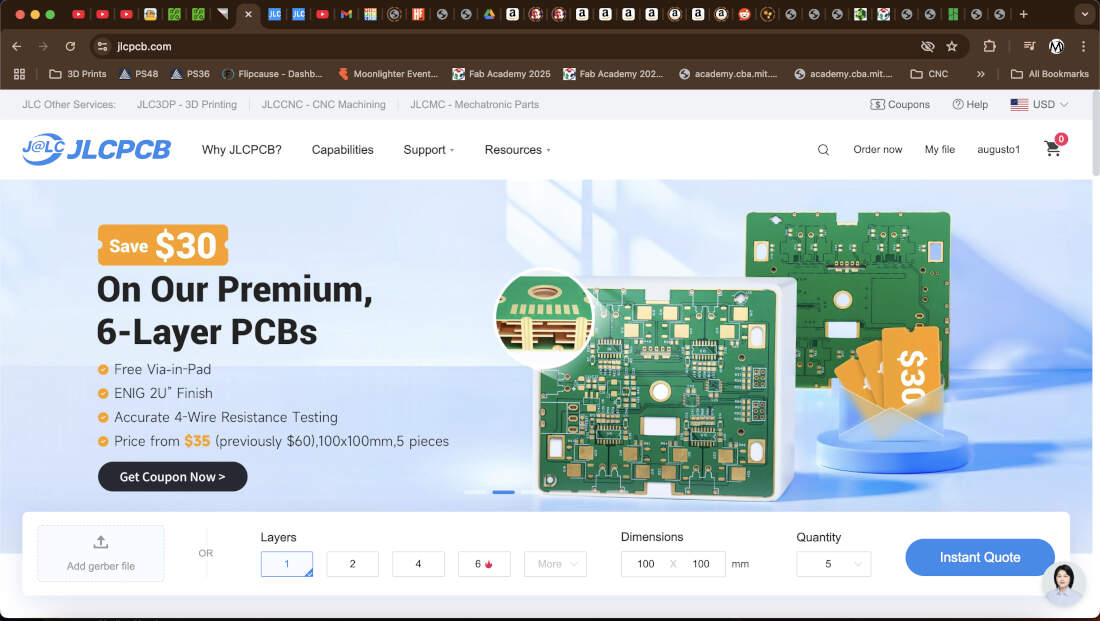Click Order now in the header
This screenshot has width=1100, height=621.
[878, 149]
